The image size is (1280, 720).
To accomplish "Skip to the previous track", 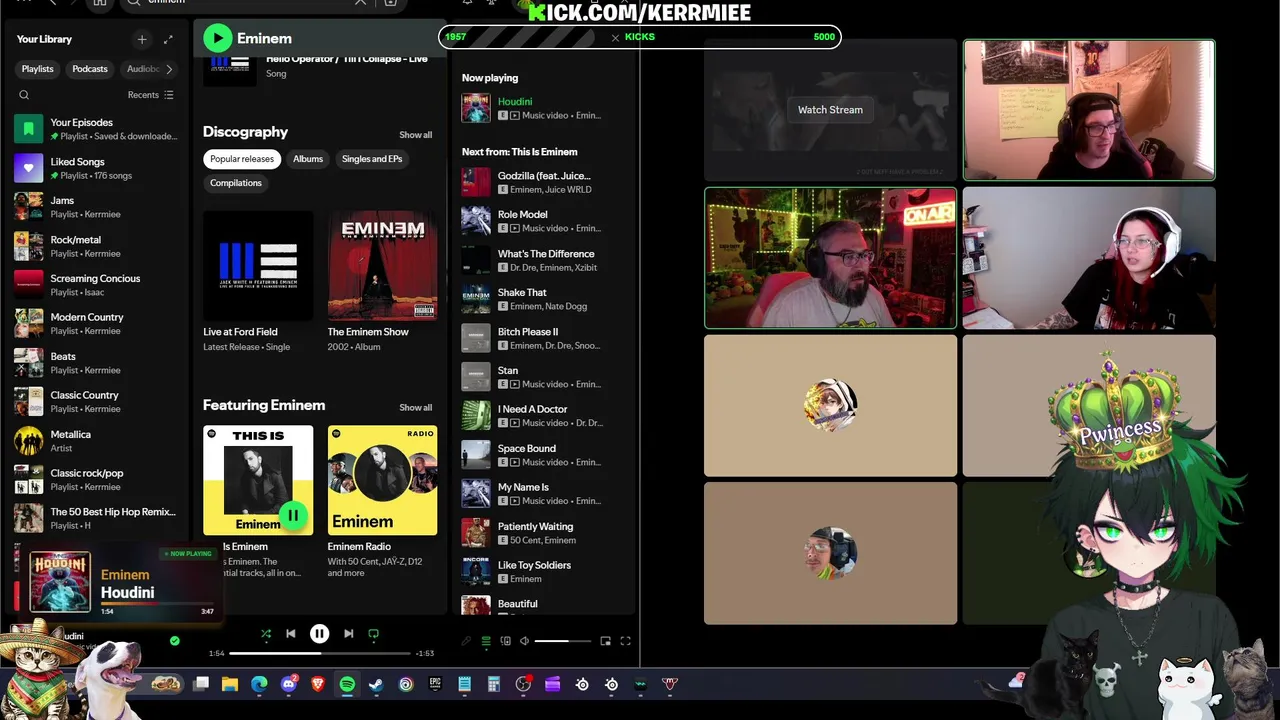I will (291, 634).
